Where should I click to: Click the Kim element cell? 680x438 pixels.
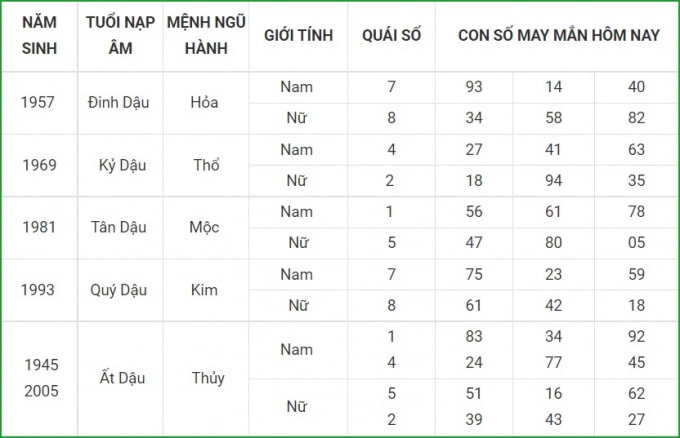coord(206,290)
